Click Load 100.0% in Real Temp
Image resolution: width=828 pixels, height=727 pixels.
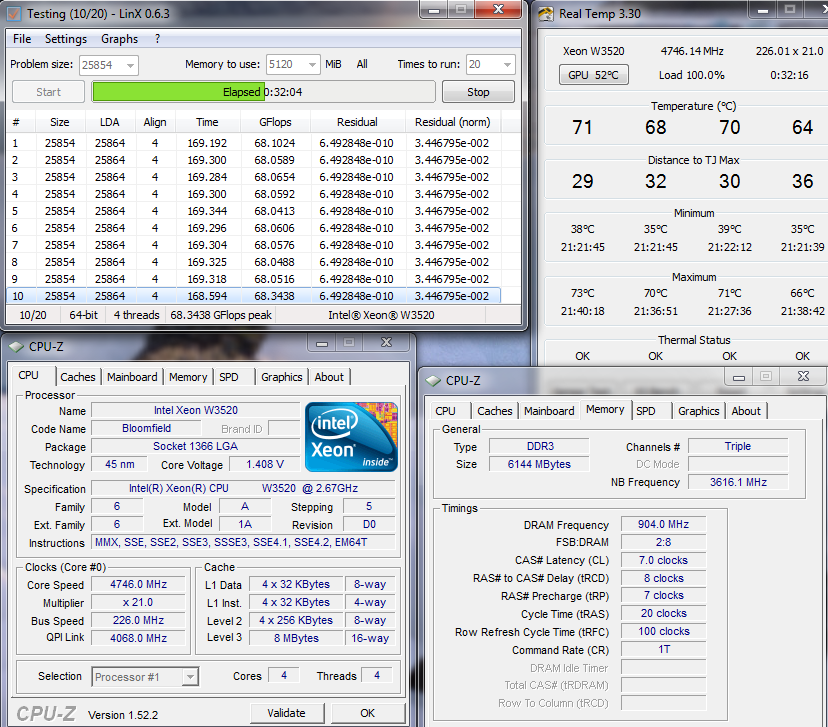tap(691, 75)
